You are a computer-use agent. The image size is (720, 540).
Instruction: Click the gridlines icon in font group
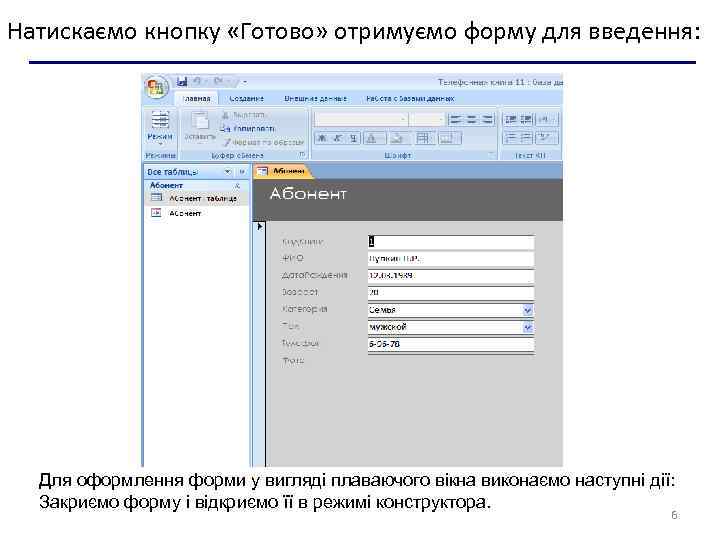tap(423, 138)
